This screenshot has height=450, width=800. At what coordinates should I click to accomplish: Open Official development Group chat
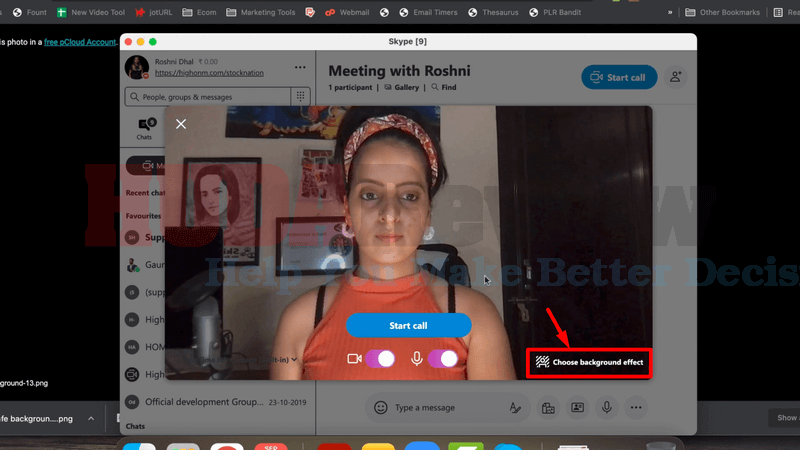(217, 402)
